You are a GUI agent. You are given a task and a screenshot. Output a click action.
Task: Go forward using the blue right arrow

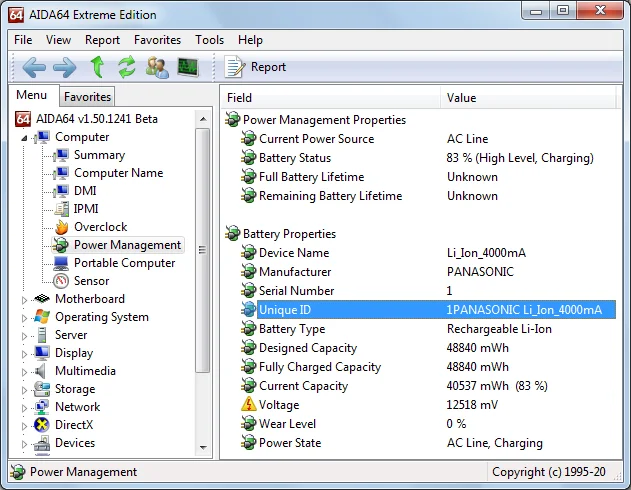coord(65,67)
